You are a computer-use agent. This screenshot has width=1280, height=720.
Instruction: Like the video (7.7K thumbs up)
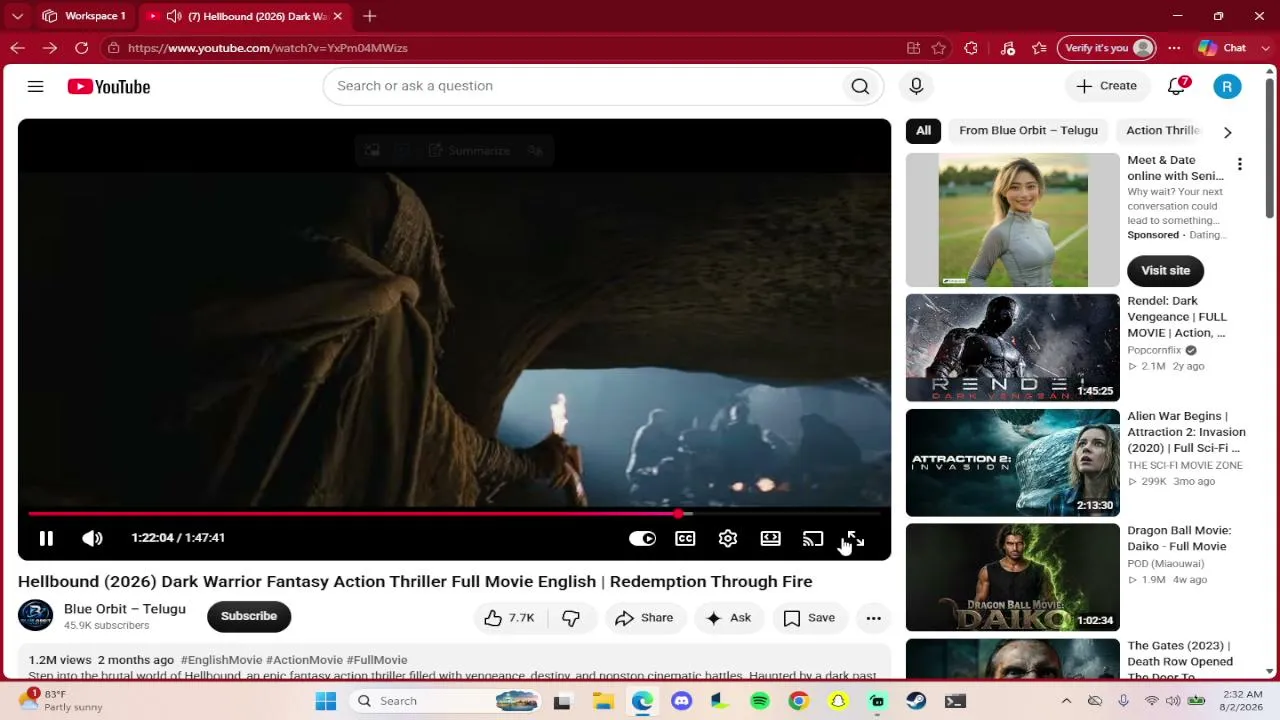pos(509,618)
